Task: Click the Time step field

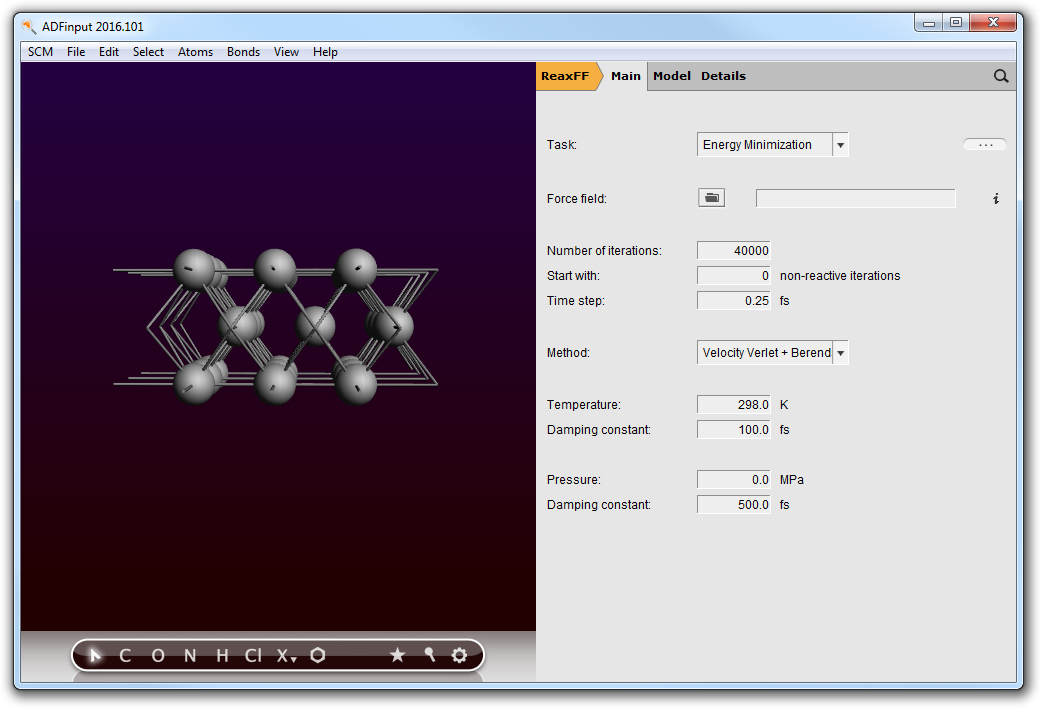Action: [734, 300]
